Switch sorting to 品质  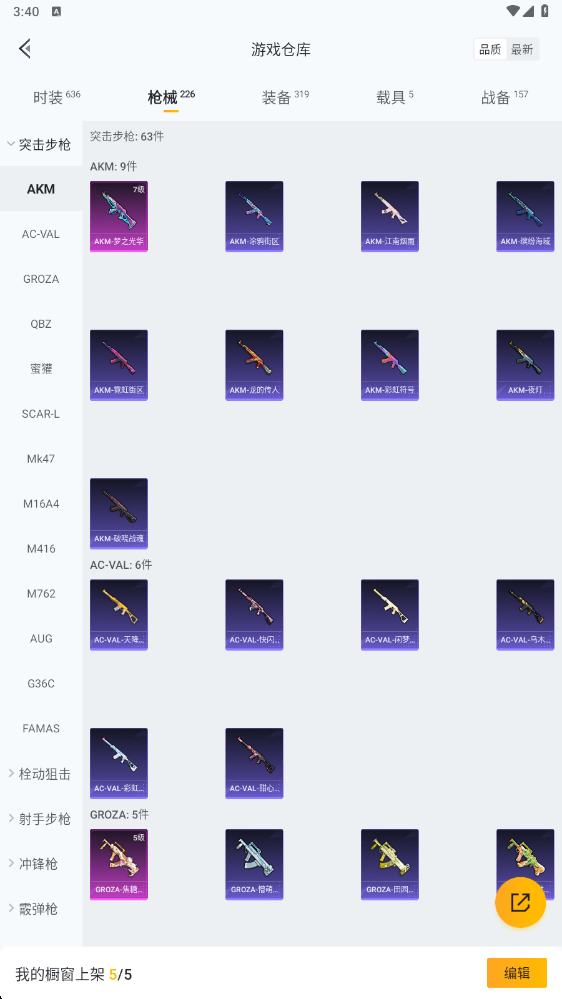[490, 50]
